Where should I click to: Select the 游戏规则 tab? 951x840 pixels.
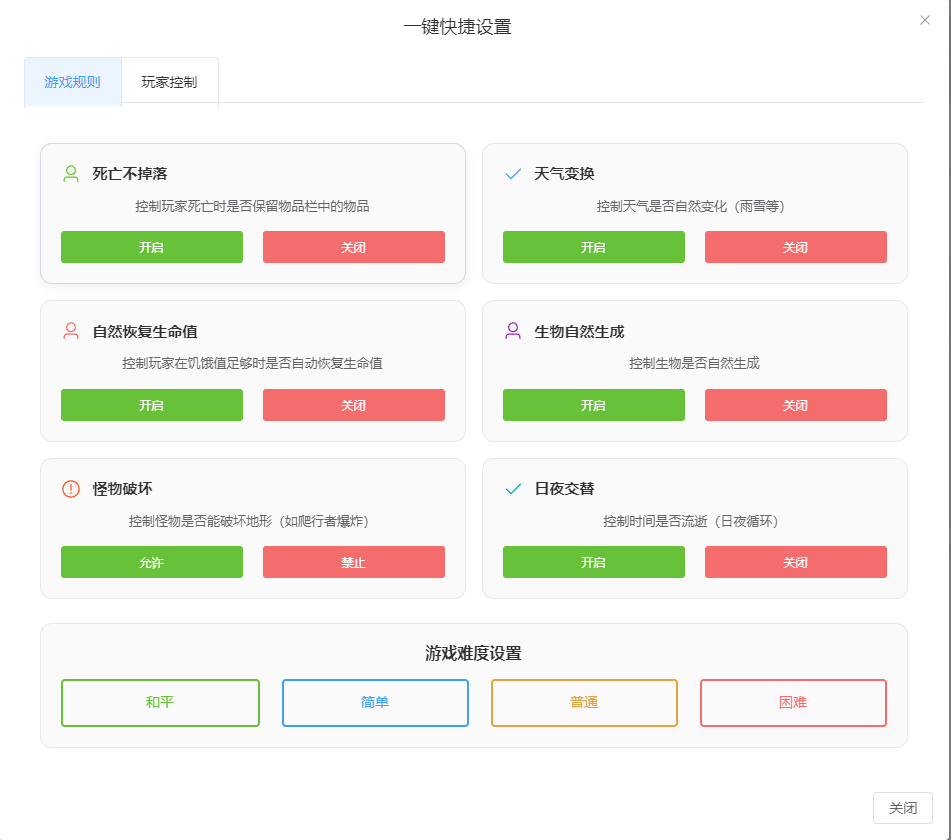72,82
